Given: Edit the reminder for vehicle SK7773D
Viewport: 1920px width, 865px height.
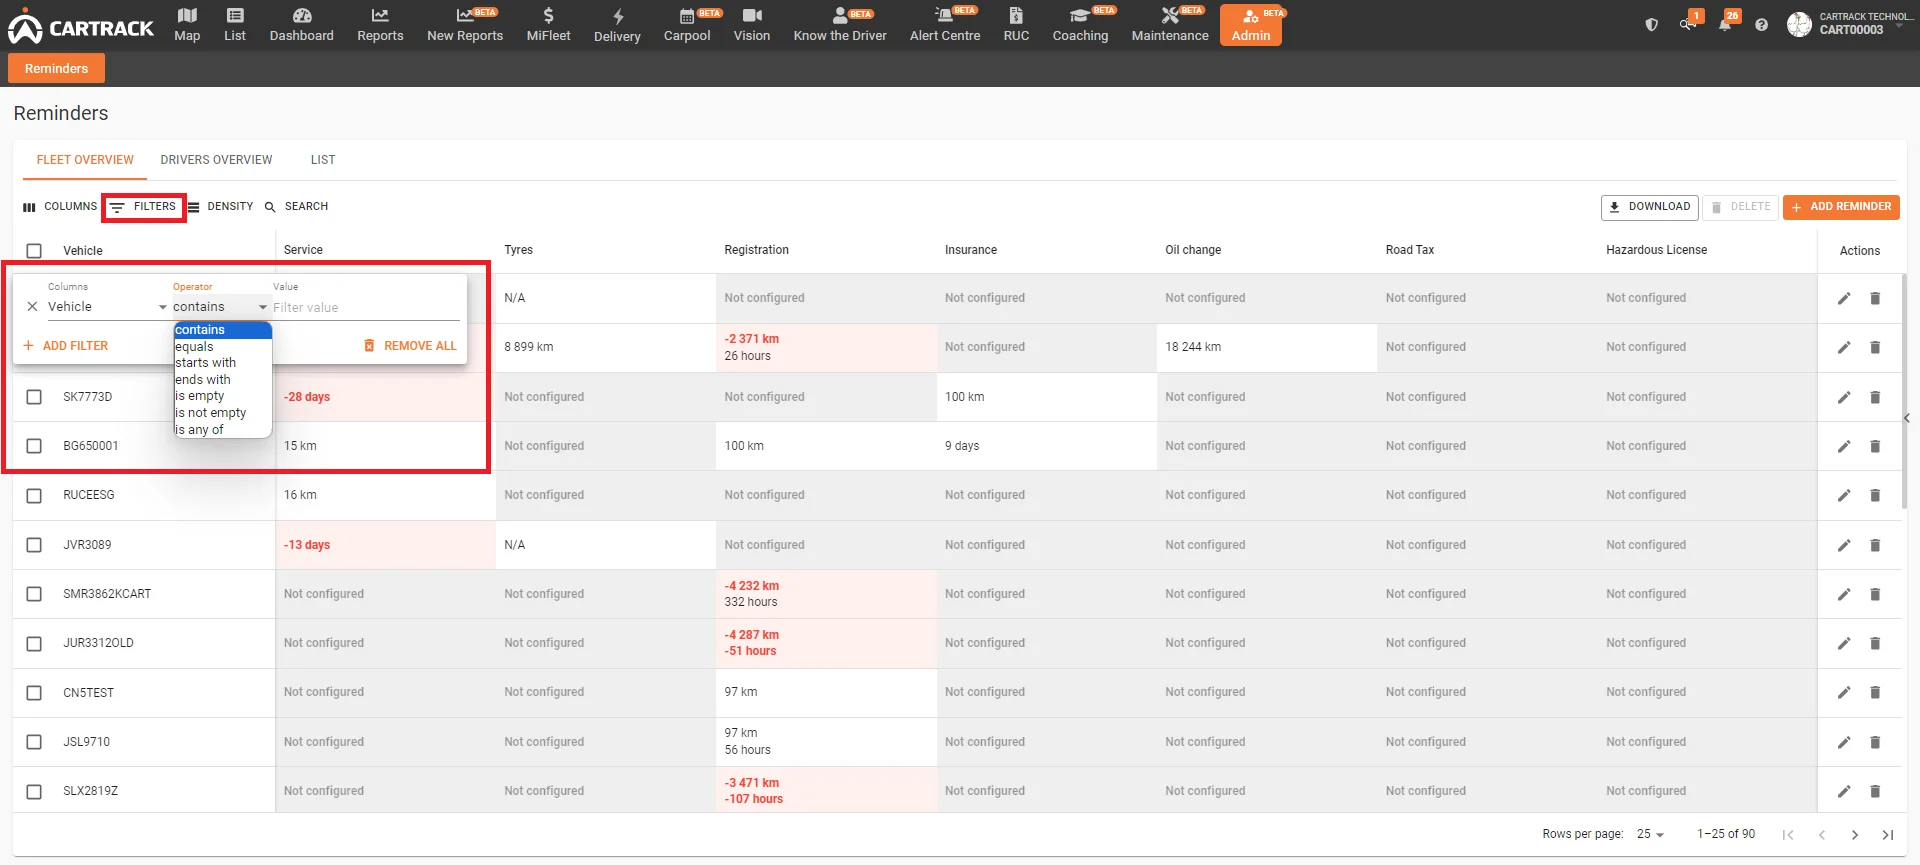Looking at the screenshot, I should click(1844, 397).
